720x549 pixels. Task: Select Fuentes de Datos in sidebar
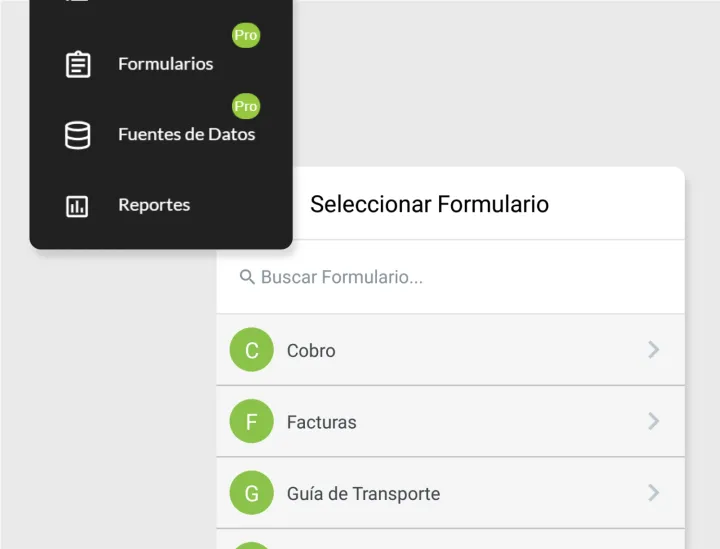(x=186, y=135)
